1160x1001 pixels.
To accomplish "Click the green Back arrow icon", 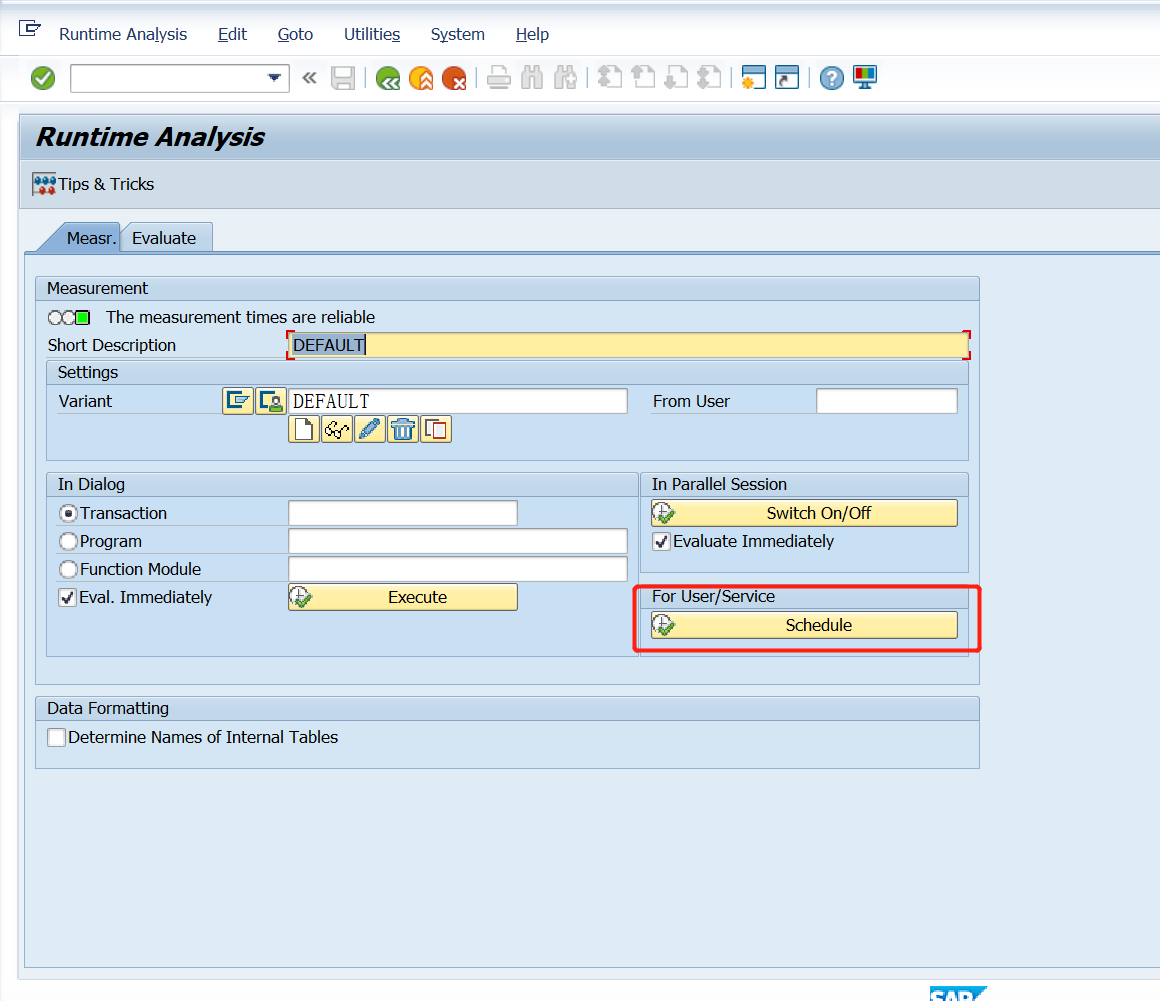I will pyautogui.click(x=388, y=77).
